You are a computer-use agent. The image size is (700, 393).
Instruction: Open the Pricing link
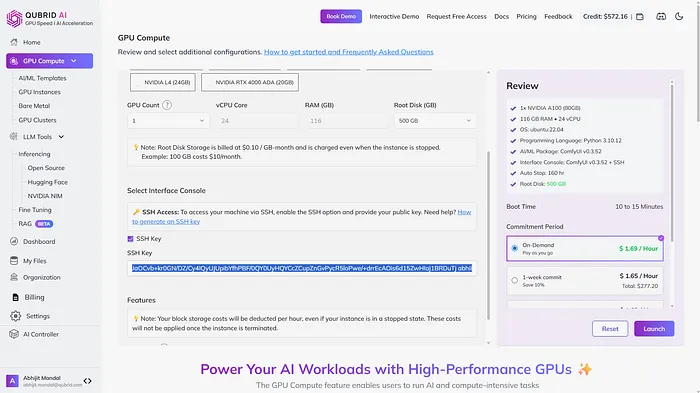tap(526, 17)
